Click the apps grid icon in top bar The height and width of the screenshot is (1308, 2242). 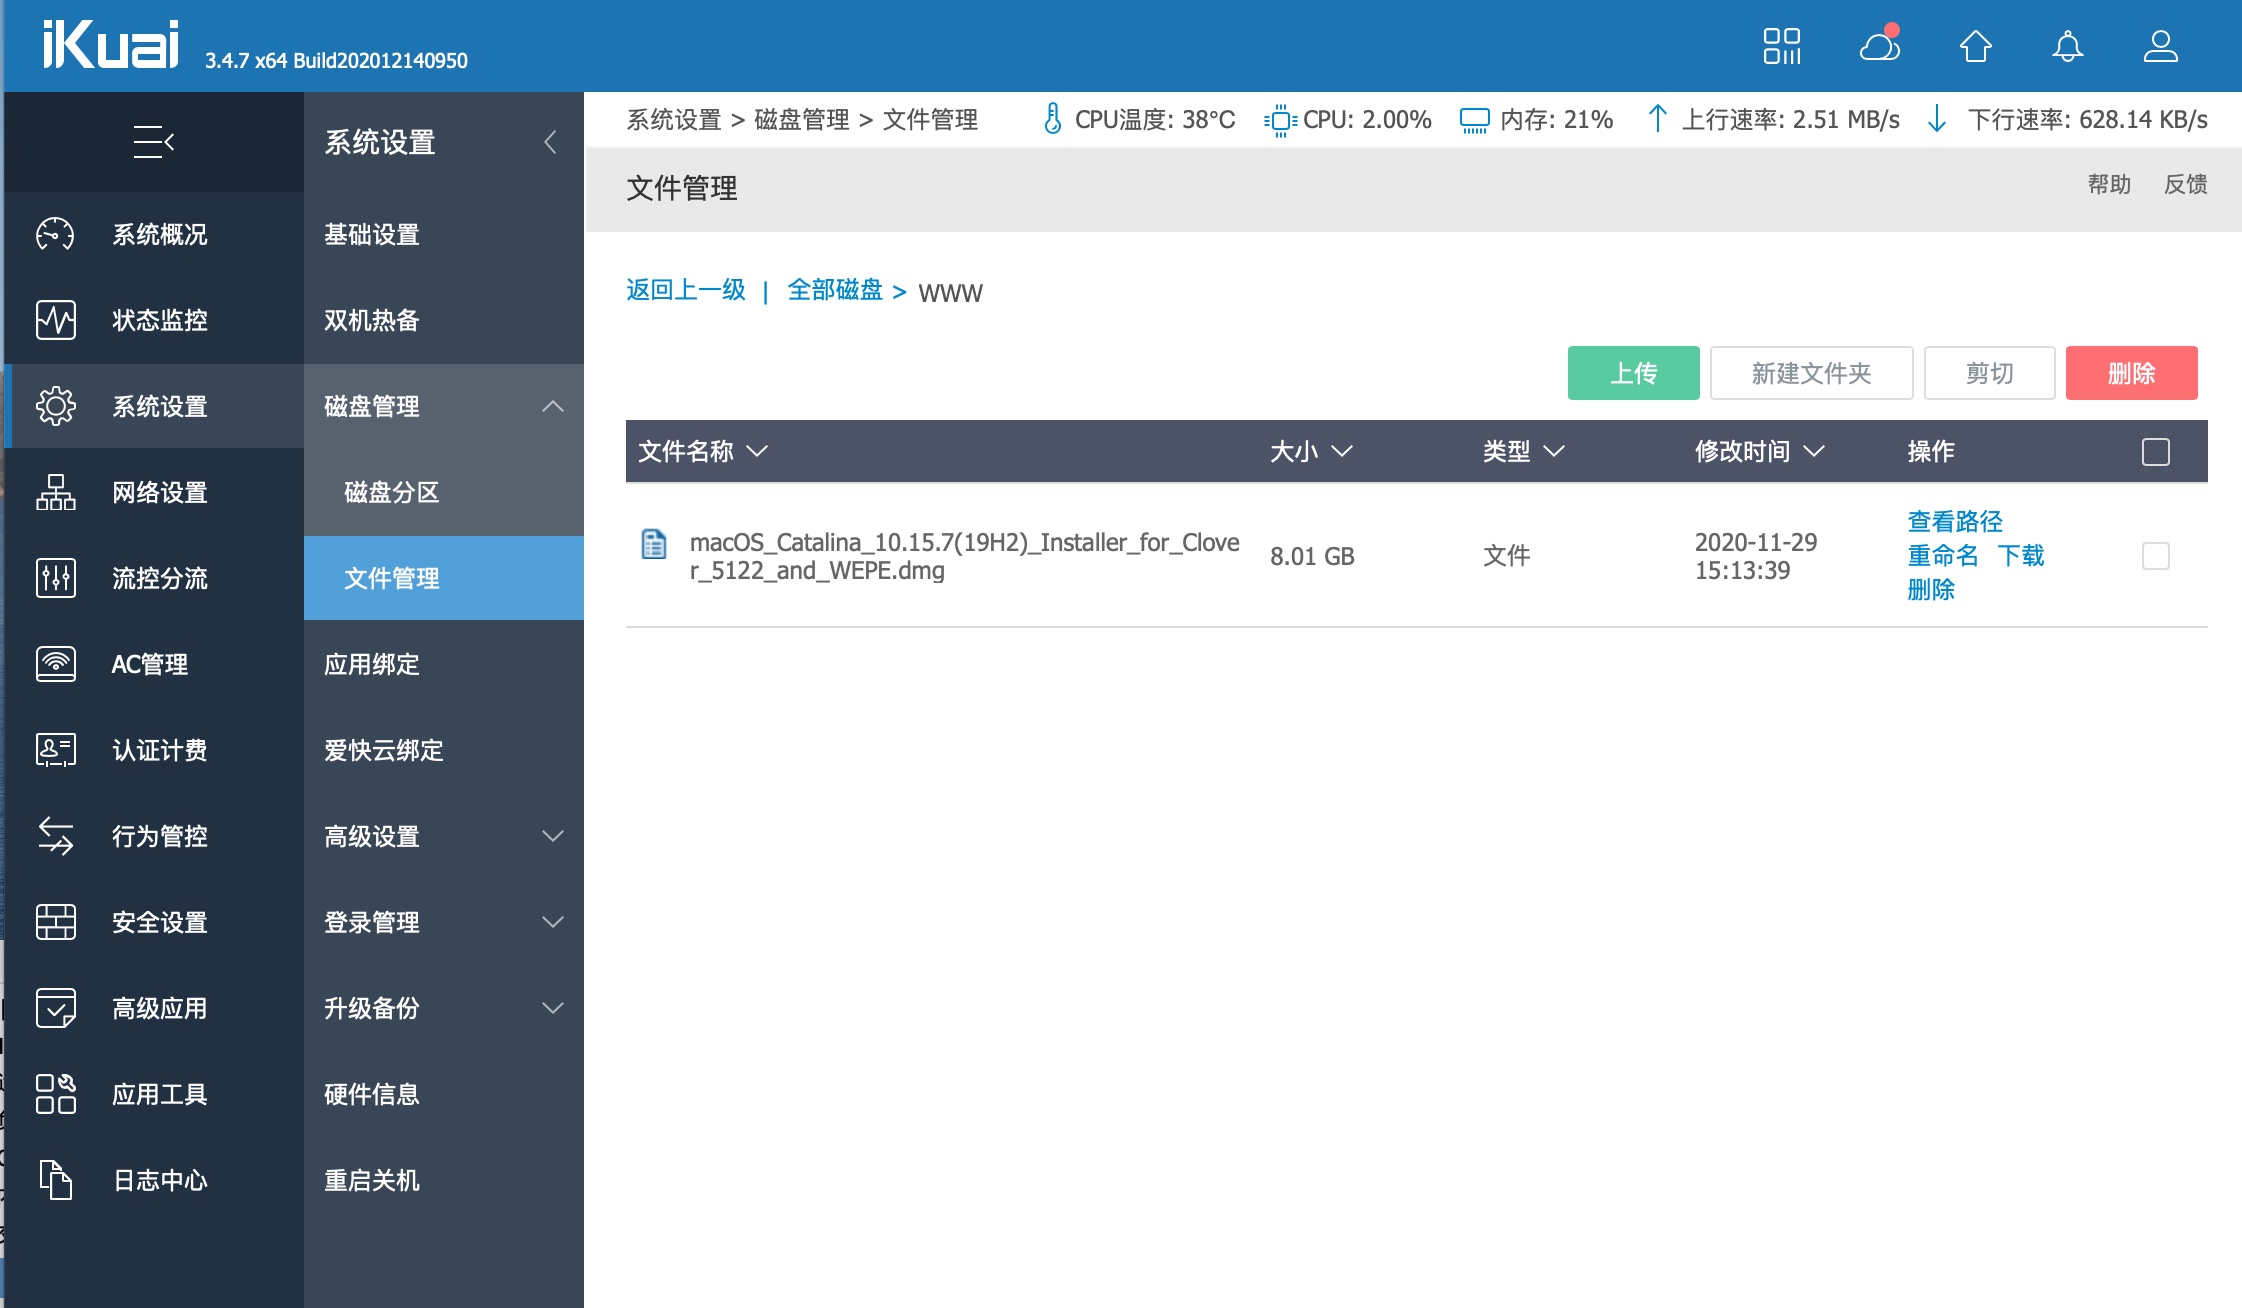[1784, 45]
